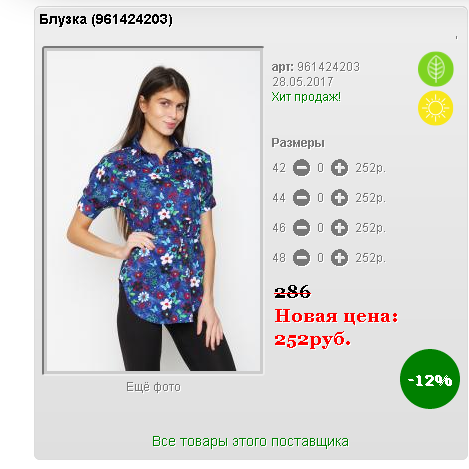Increase quantity for size 42
Screen dimensions: 469x469
pos(339,168)
